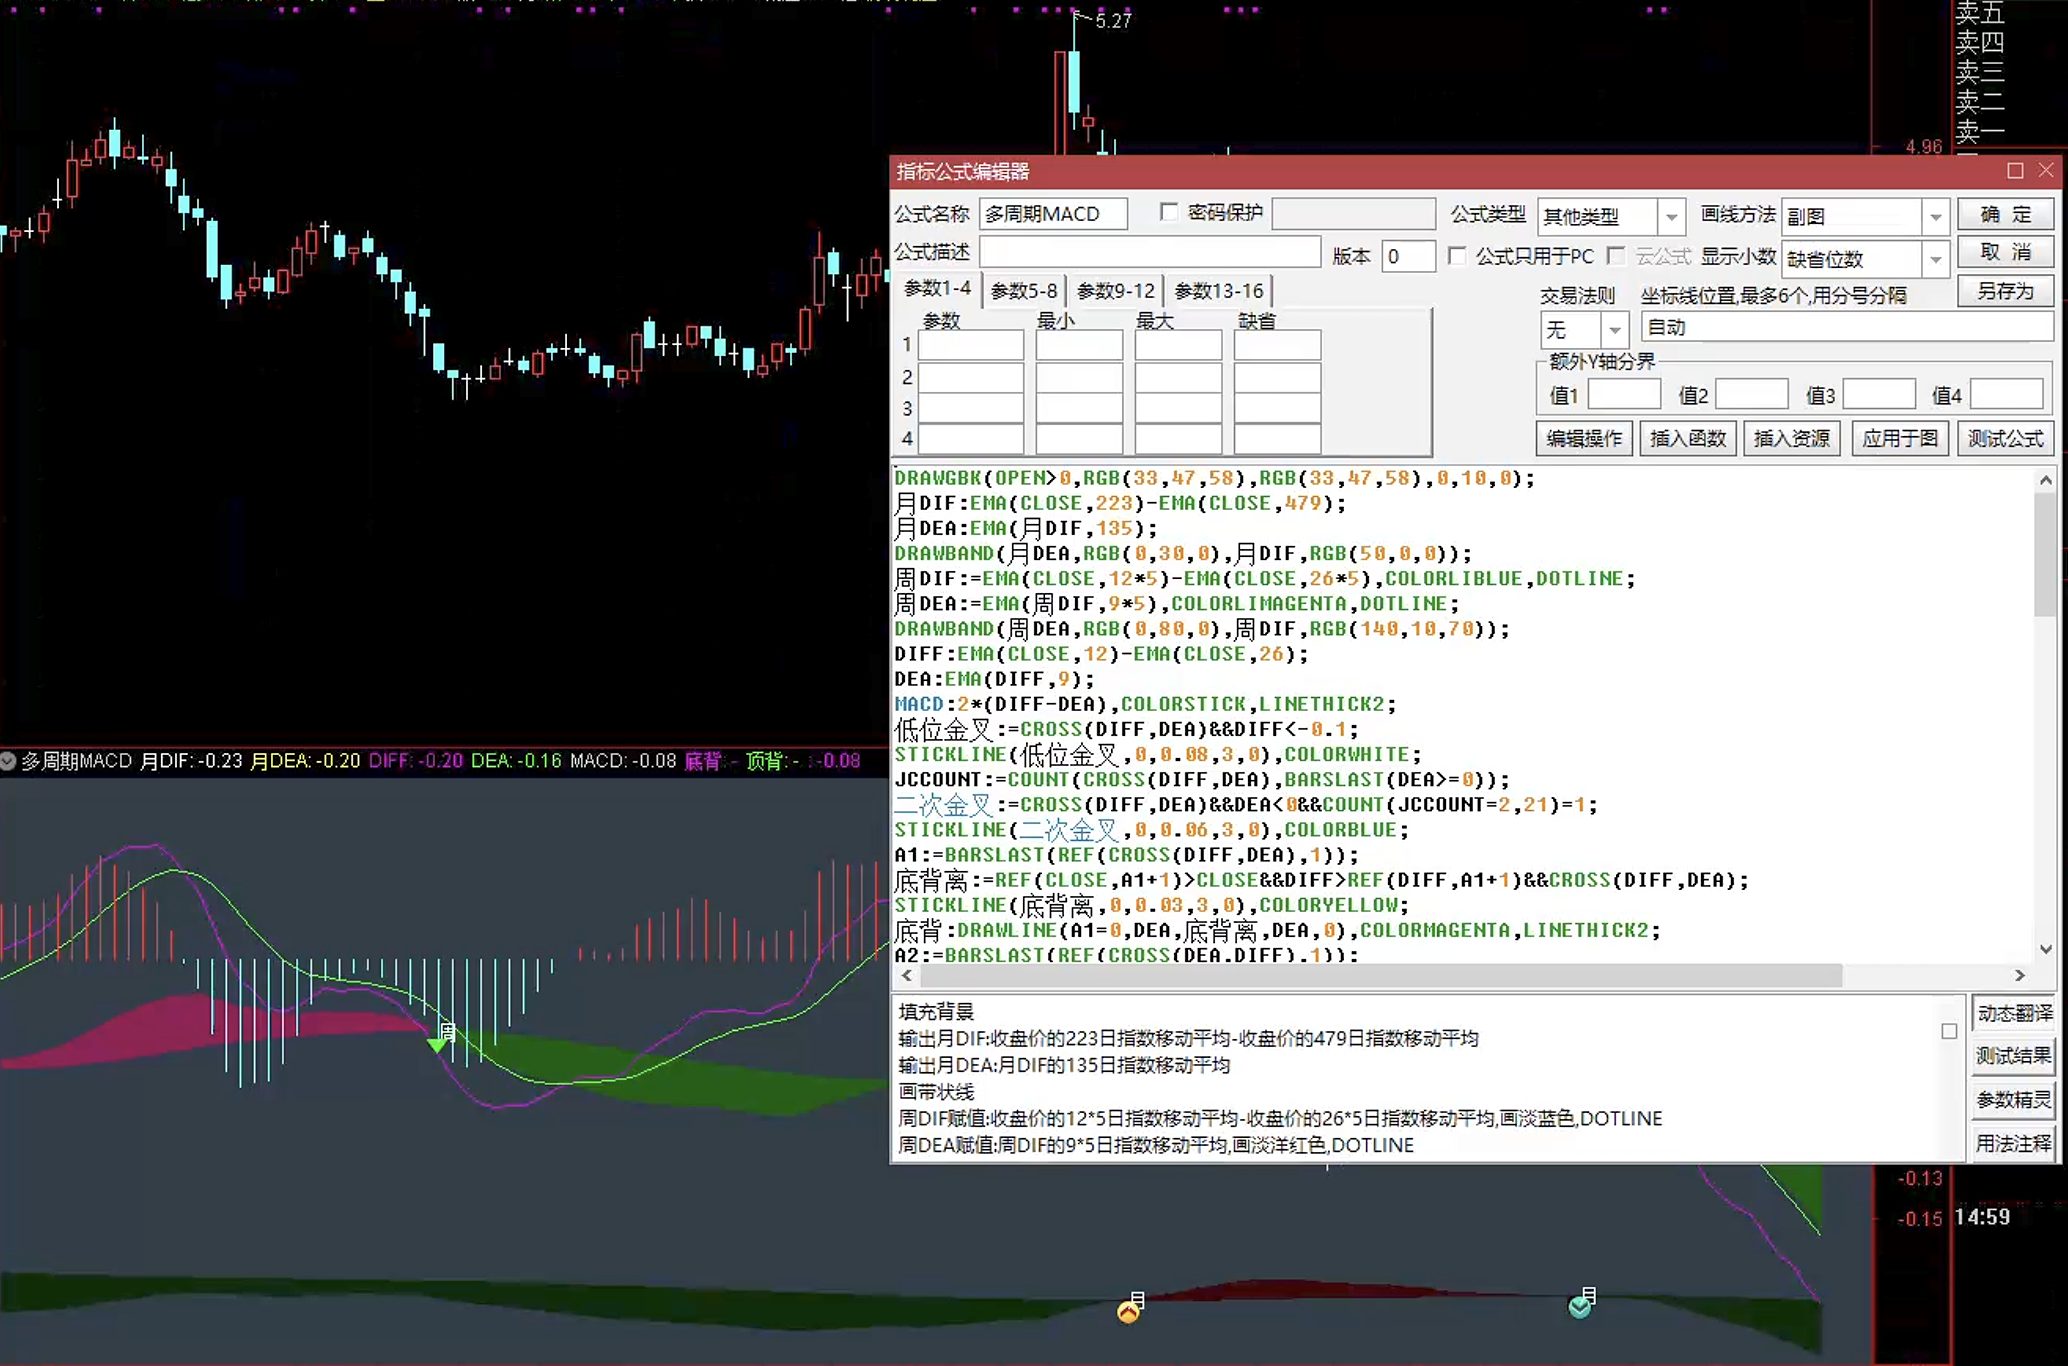The image size is (2068, 1366).
Task: Click the MACD:2*(DIFF-DEA) code line
Action: coord(1145,704)
